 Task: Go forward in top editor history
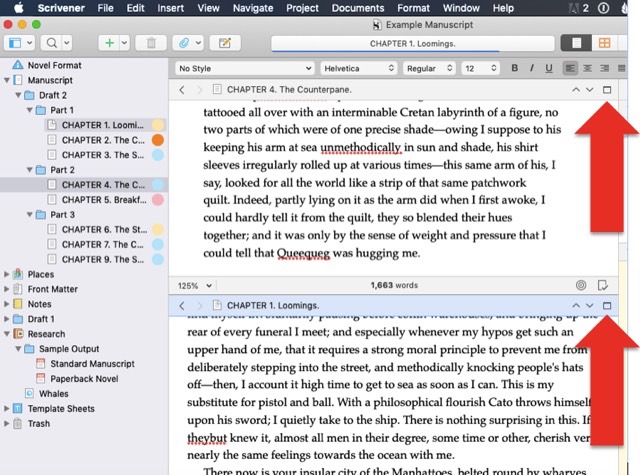point(199,90)
